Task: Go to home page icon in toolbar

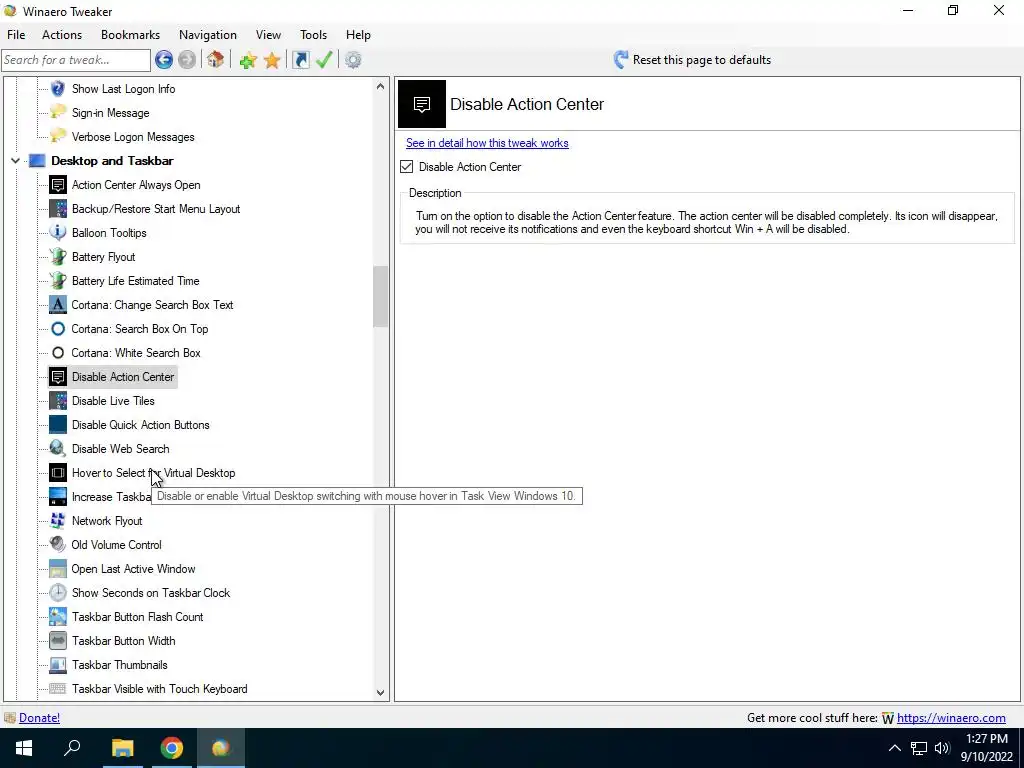Action: (x=216, y=60)
